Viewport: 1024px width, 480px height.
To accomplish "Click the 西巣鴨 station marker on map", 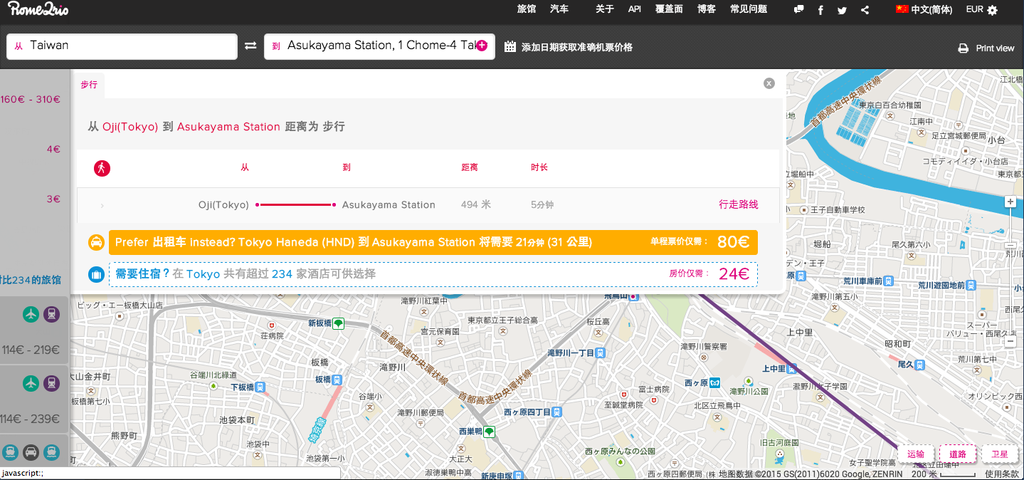I will pos(488,432).
